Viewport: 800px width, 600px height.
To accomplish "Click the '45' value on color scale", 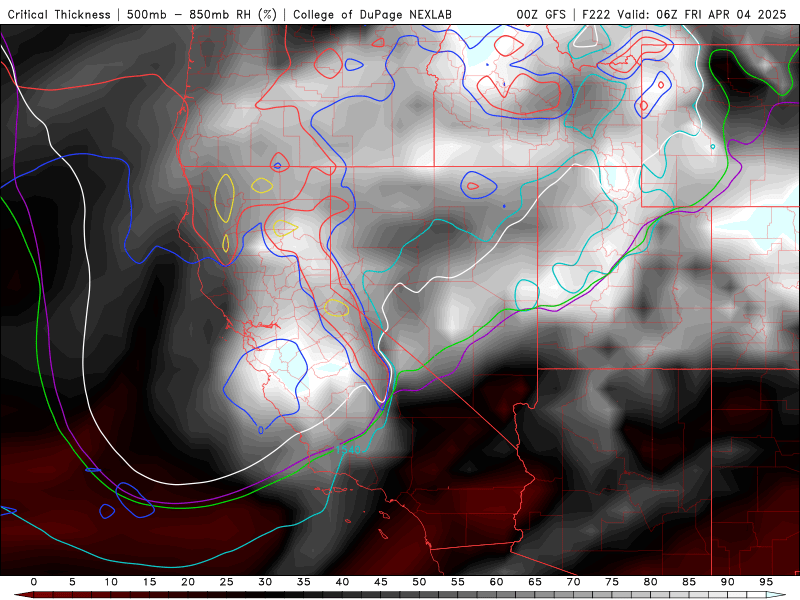I will tap(381, 582).
